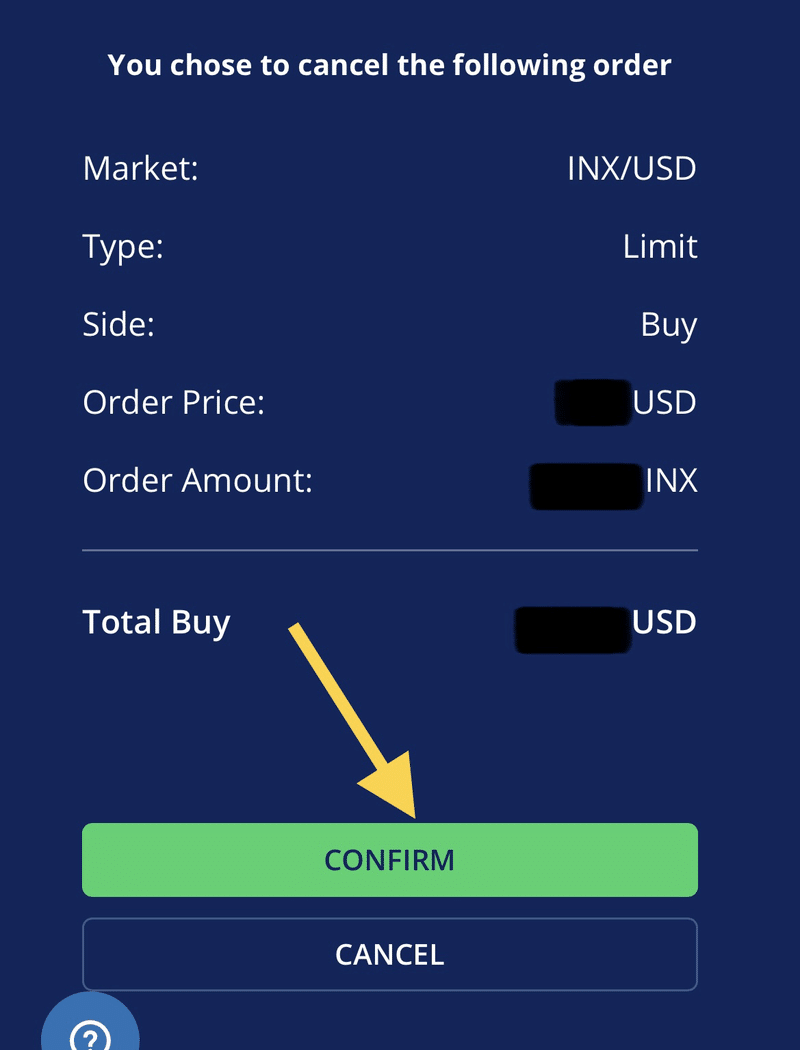Click INX unit beside Order Amount
800x1050 pixels.
pyautogui.click(x=672, y=481)
